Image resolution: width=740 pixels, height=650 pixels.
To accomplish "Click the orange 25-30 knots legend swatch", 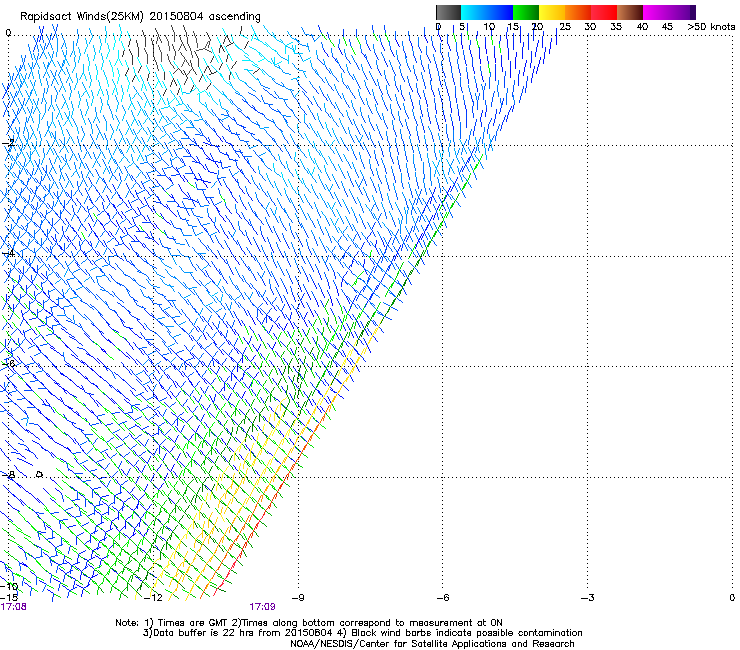I will tap(578, 12).
